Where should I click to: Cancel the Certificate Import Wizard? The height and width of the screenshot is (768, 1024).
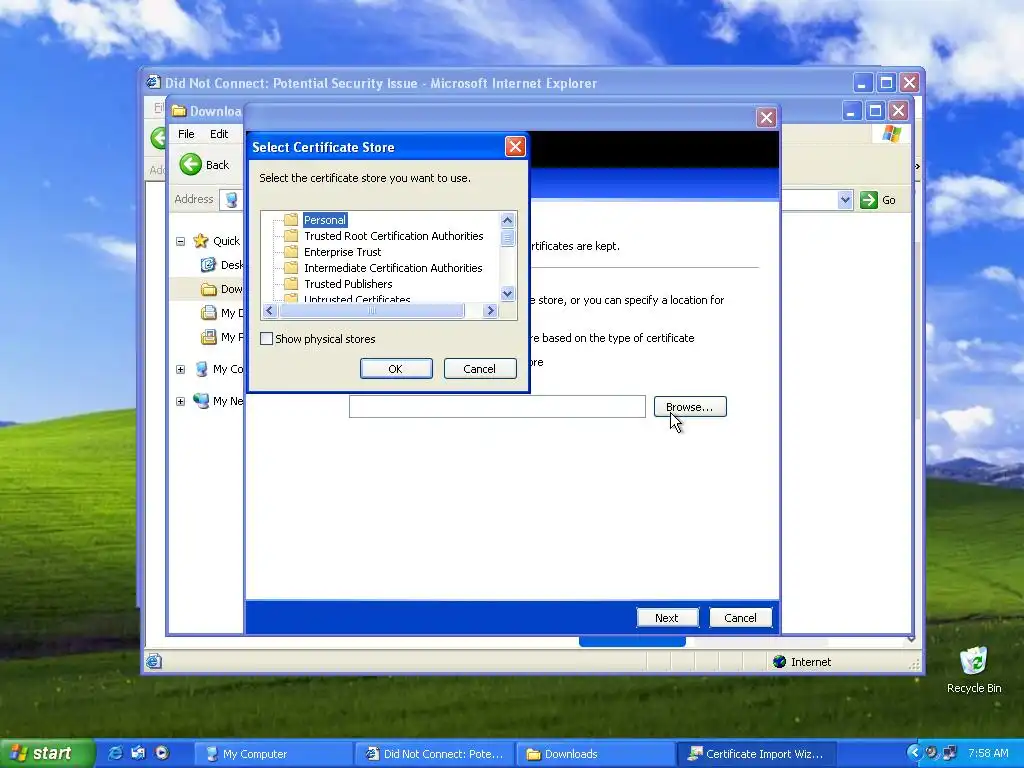(x=740, y=618)
